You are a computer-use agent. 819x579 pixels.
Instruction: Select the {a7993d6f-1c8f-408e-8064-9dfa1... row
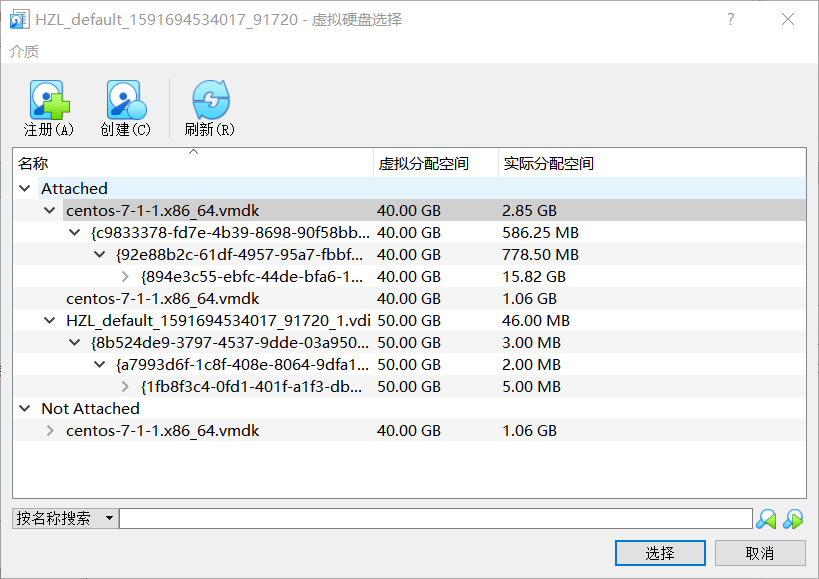point(410,364)
